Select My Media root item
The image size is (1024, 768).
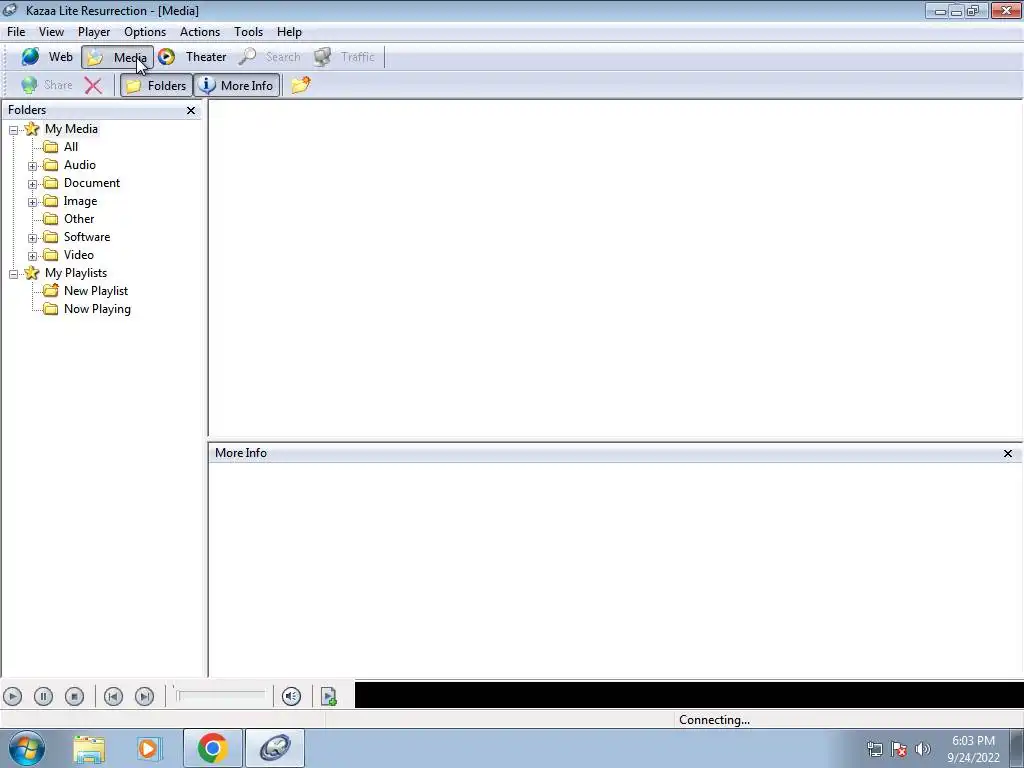(71, 129)
